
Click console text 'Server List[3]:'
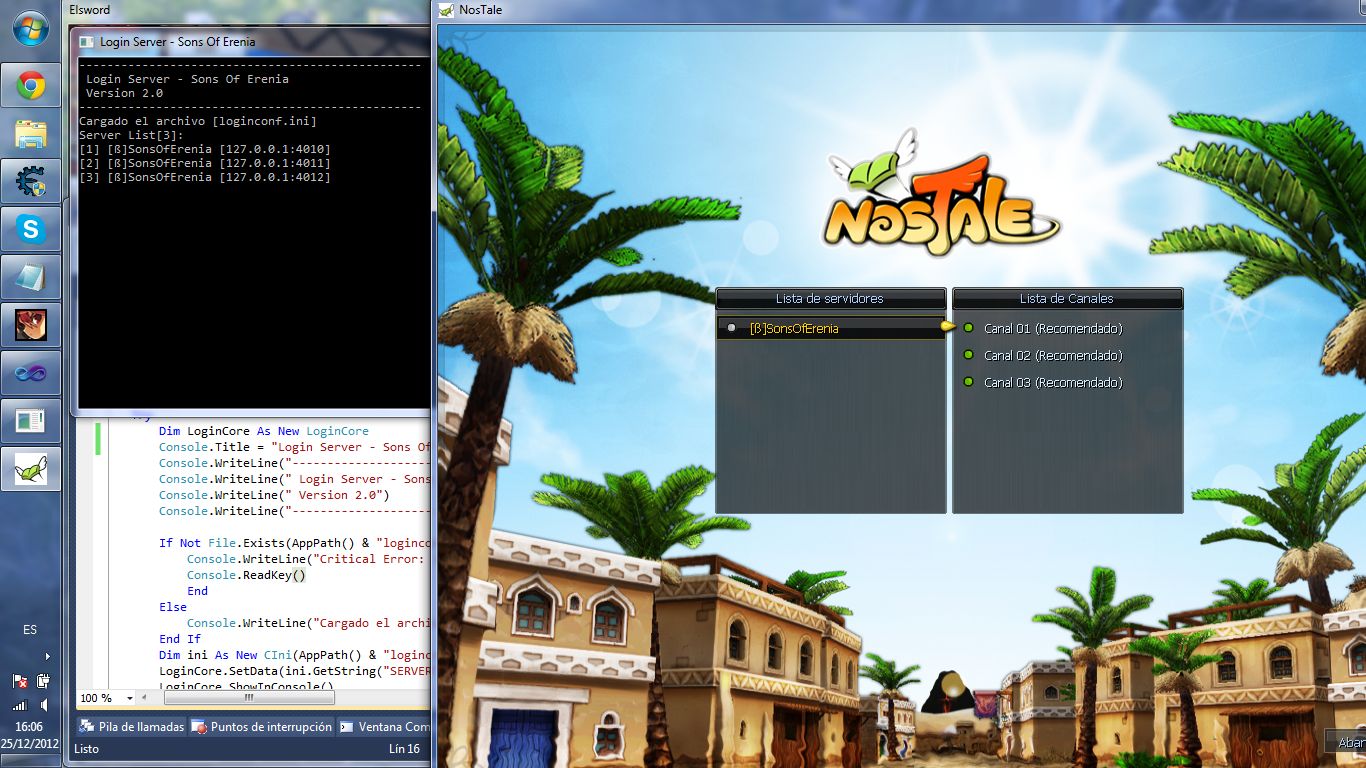pyautogui.click(x=131, y=135)
